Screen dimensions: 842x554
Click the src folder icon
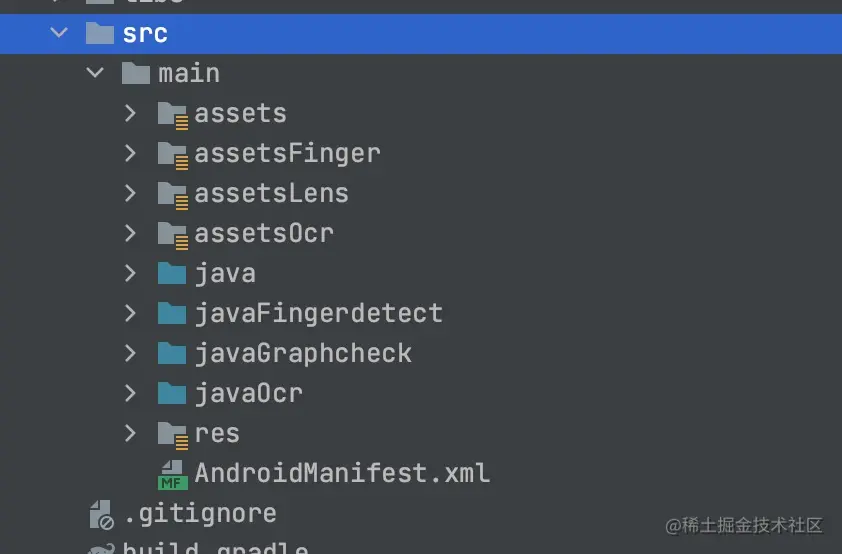tap(100, 33)
